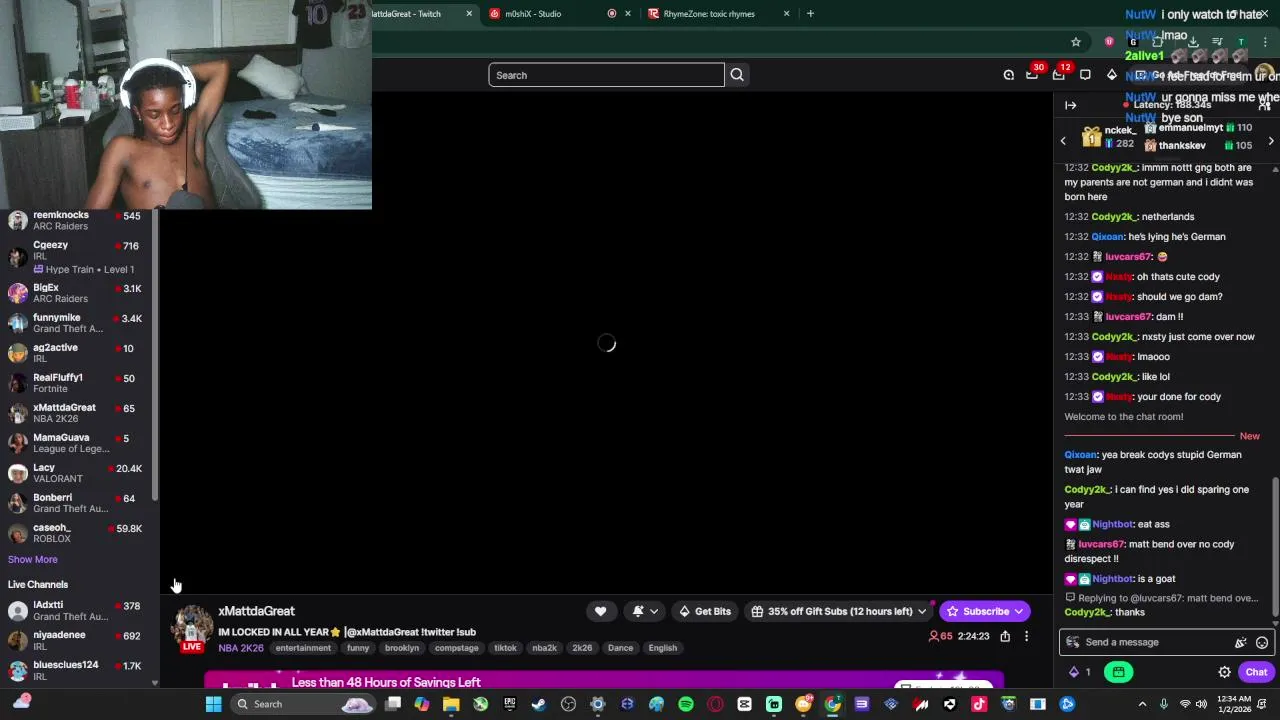Open 35% off Gift Subs dropdown
The image size is (1280, 720).
point(839,611)
